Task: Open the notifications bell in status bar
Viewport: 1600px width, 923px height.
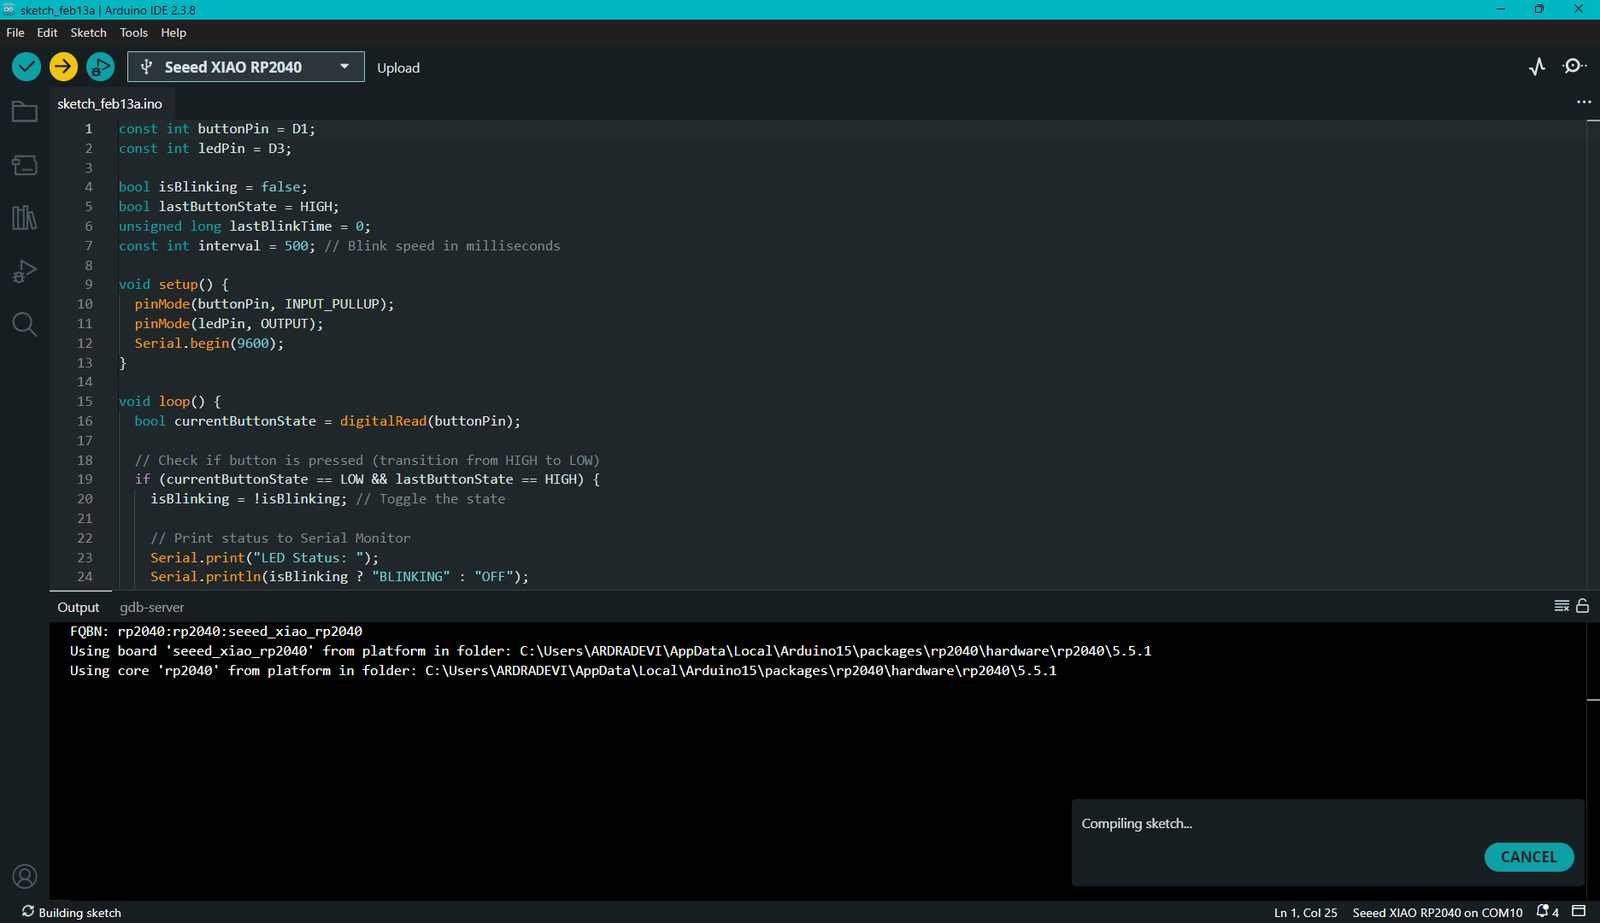Action: tap(1546, 912)
